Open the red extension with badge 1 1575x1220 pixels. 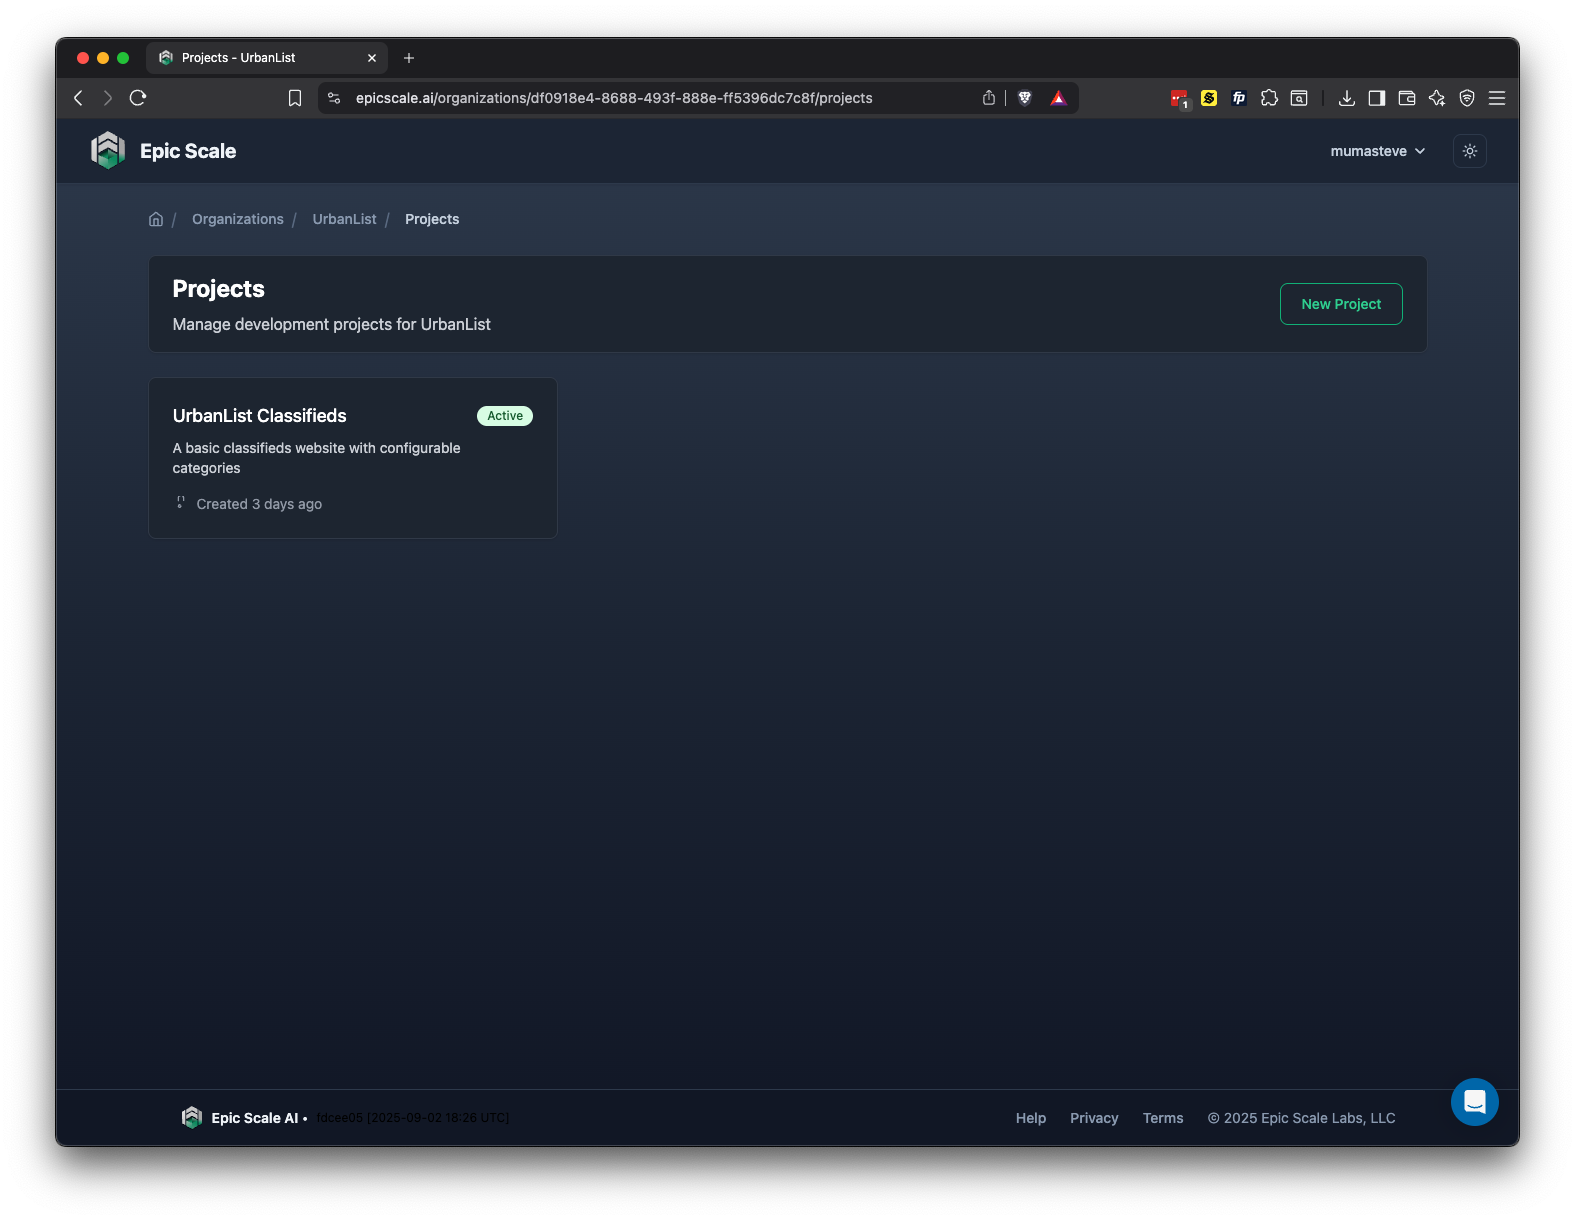tap(1180, 98)
